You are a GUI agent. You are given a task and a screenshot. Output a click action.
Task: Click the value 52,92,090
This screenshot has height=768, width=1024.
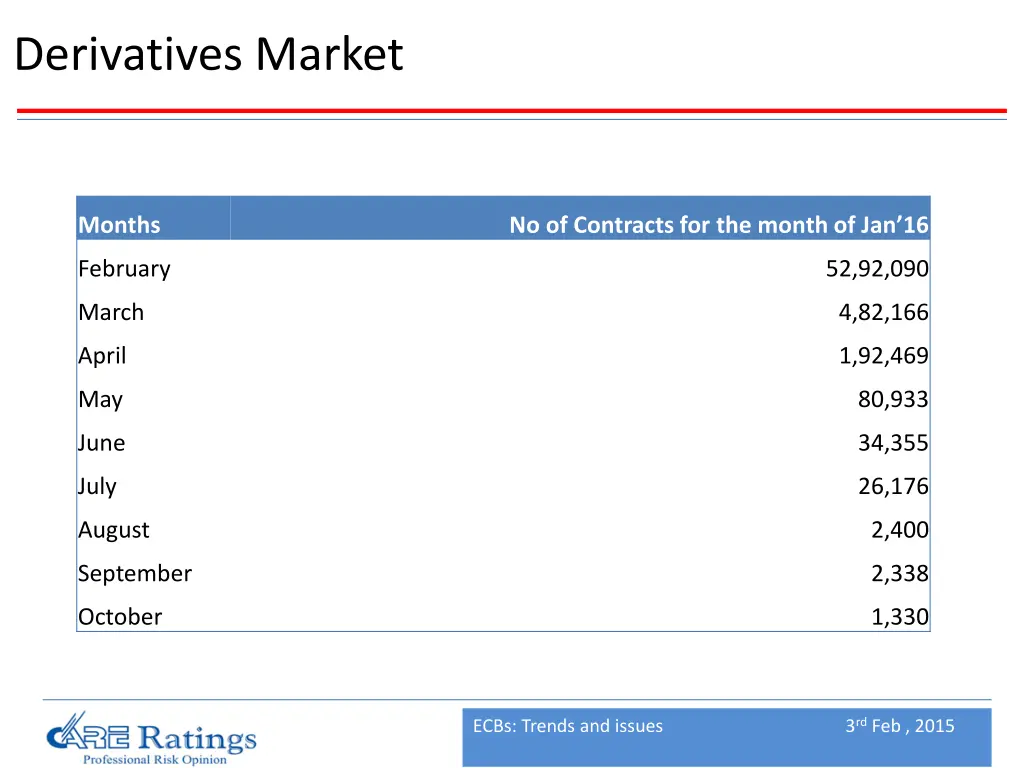click(877, 268)
